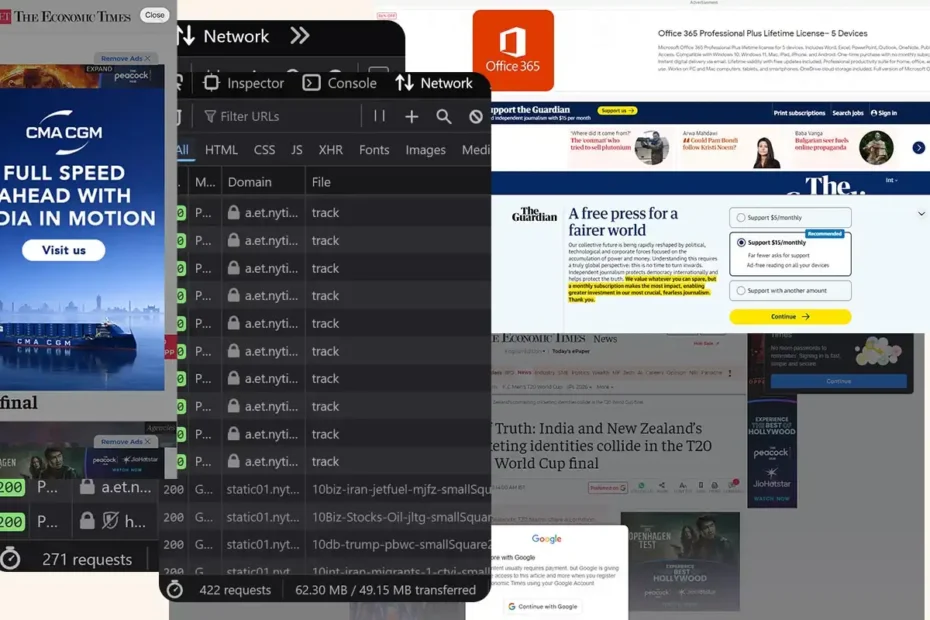Viewport: 930px width, 620px height.
Task: Click the Filter URLs input field
Action: 250,116
